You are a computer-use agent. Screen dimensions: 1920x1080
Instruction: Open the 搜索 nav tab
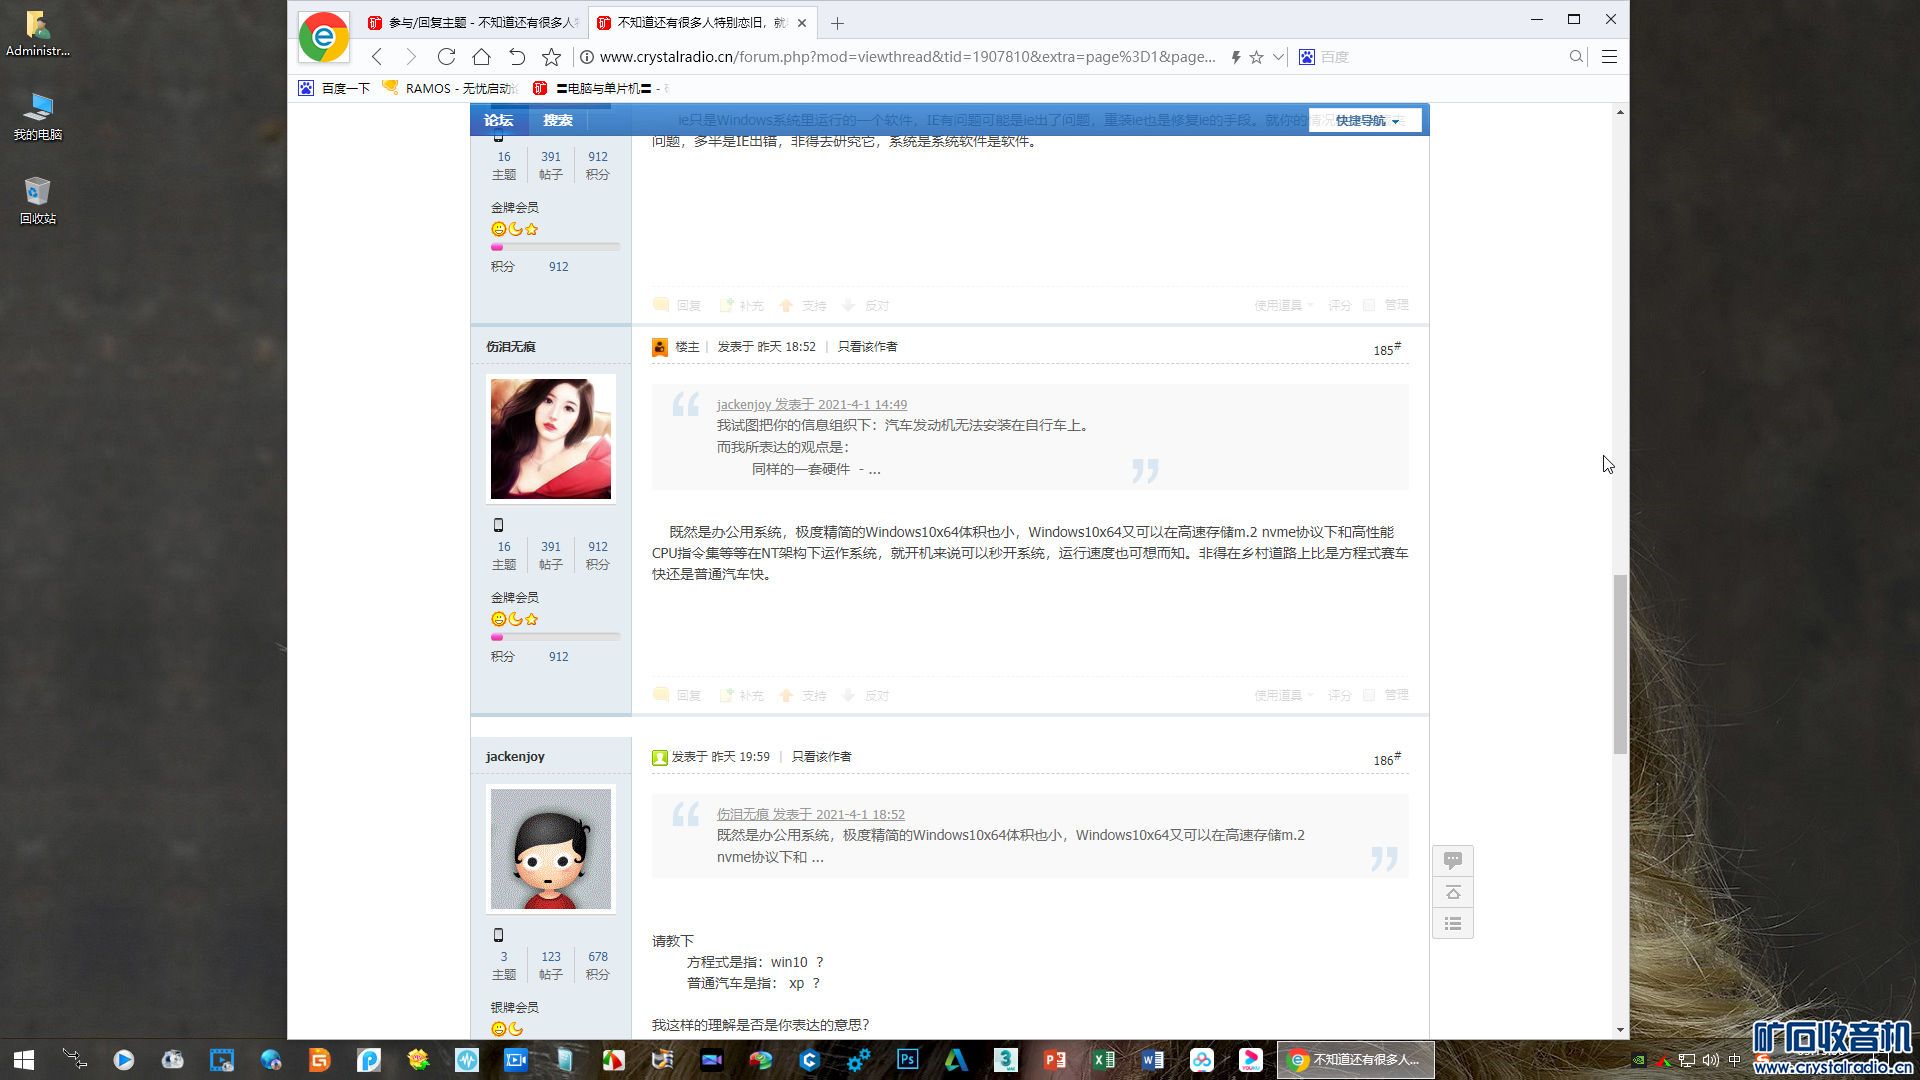557,120
